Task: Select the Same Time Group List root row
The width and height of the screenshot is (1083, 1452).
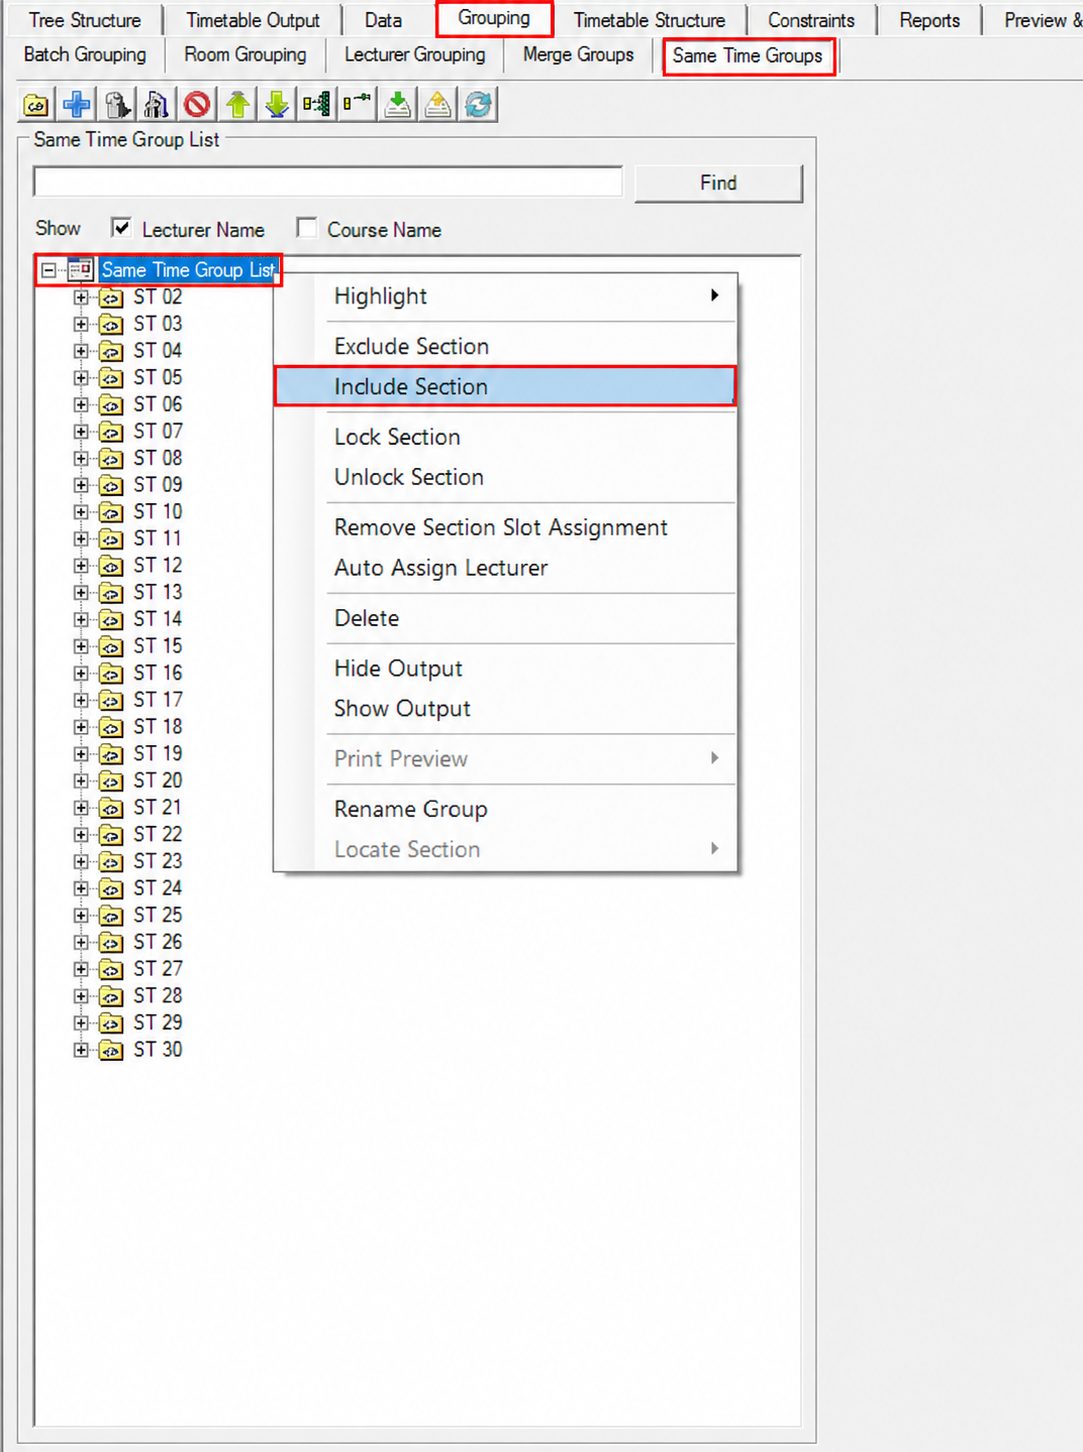Action: pyautogui.click(x=188, y=270)
